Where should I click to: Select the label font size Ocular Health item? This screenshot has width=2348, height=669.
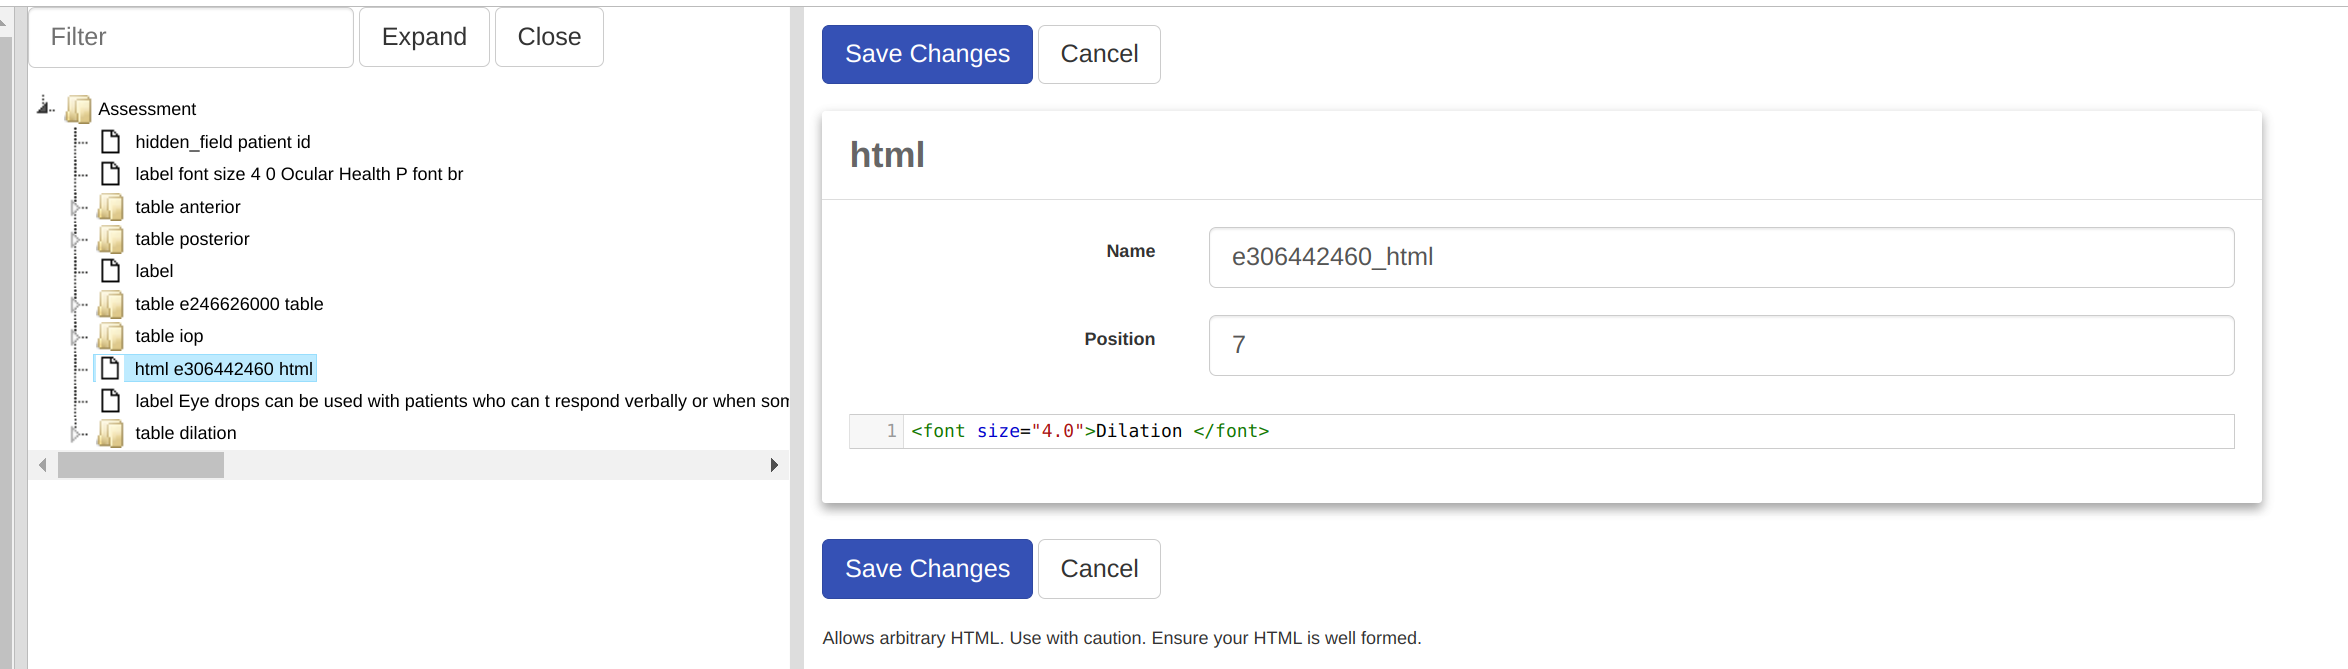tap(299, 174)
